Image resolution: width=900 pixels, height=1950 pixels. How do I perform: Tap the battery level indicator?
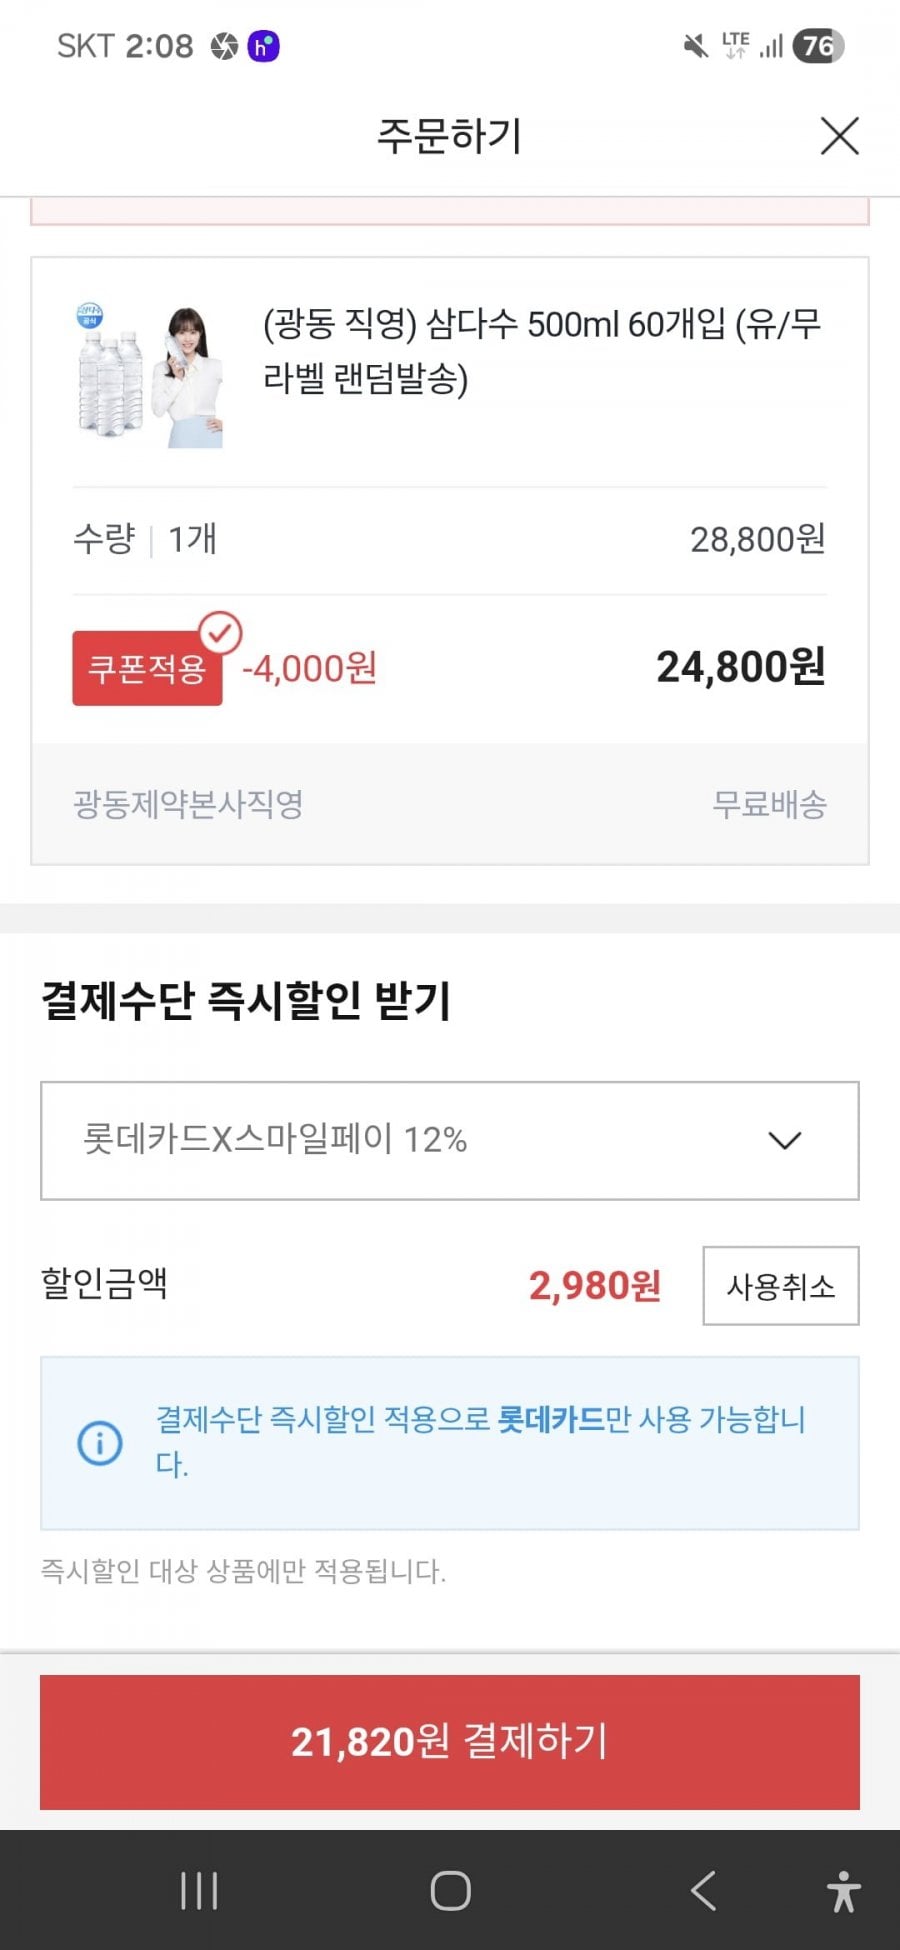point(818,46)
